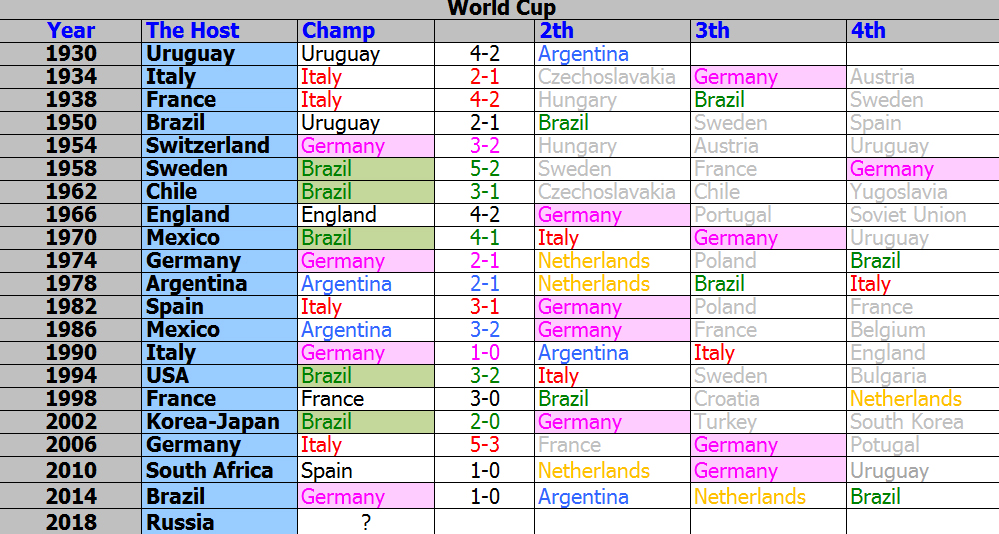
Task: Select the Turkey third place cell
Action: pos(768,422)
